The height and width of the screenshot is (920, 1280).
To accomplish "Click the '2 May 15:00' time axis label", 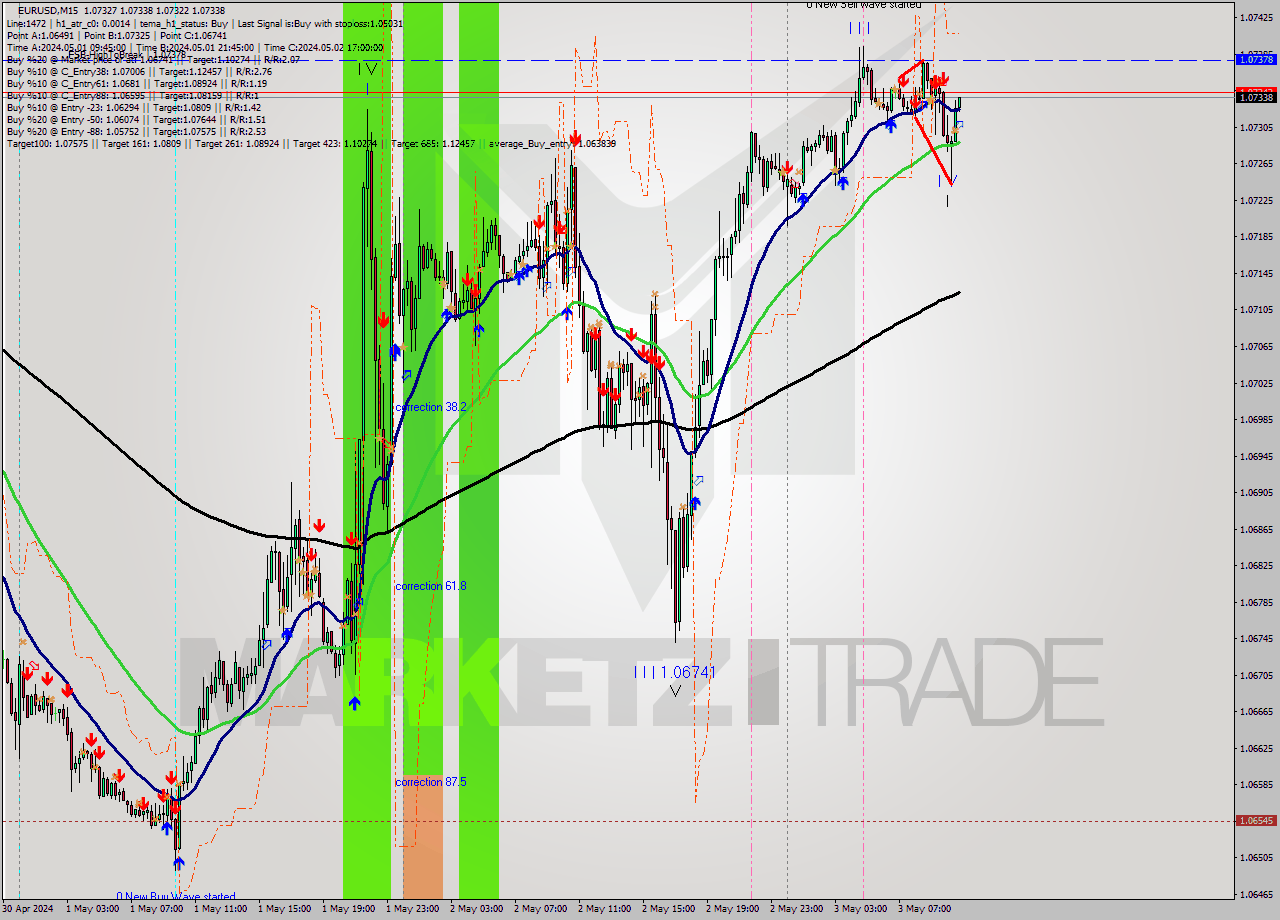I will 668,909.
